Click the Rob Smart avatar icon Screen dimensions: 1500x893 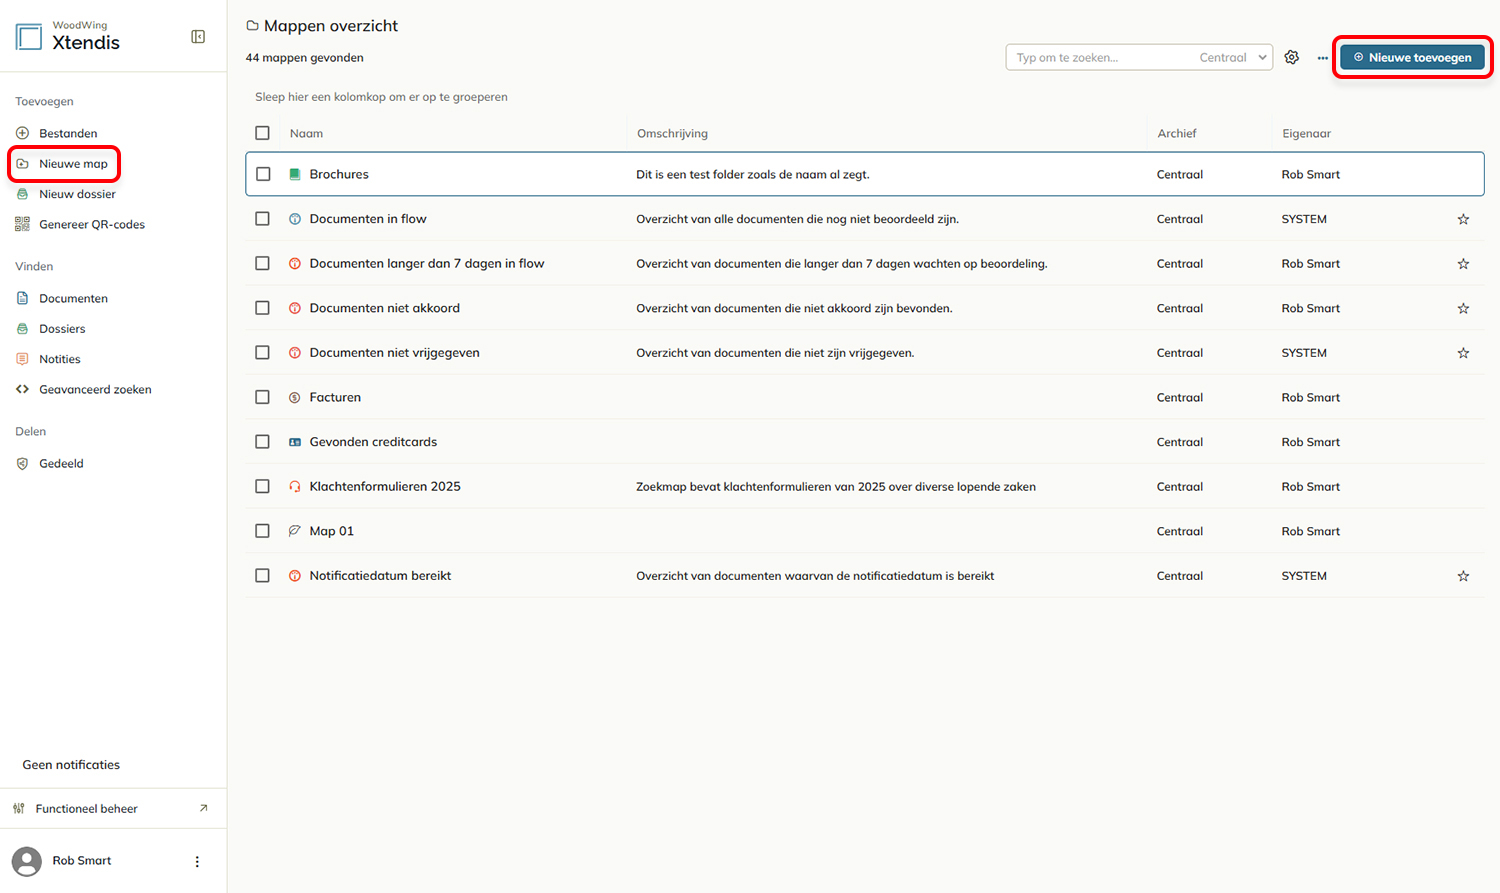tap(27, 861)
